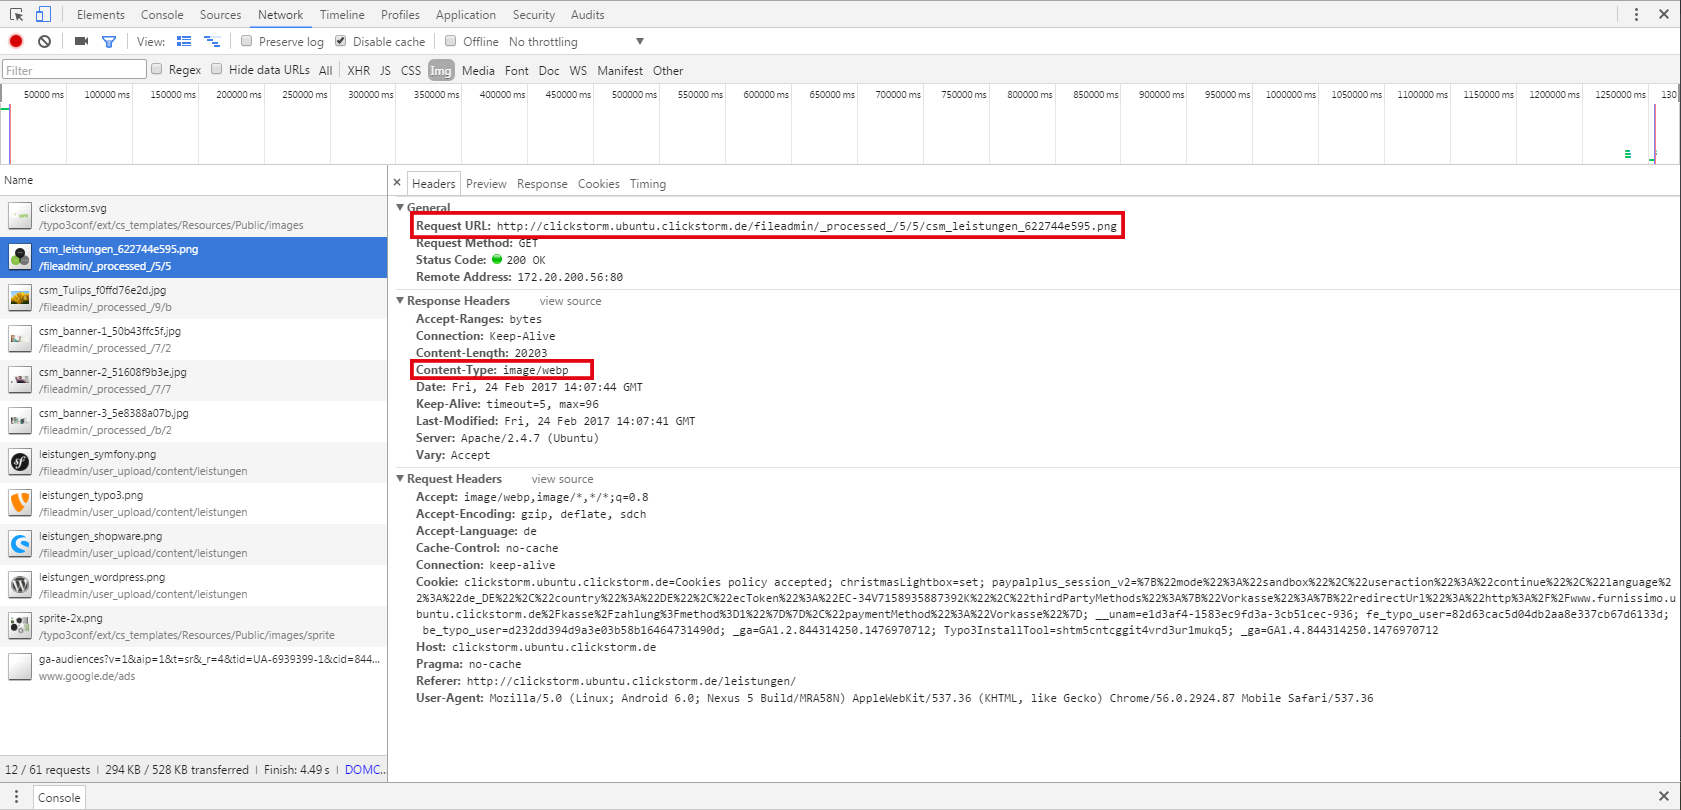
Task: Switch to large request rows view
Action: click(x=184, y=41)
